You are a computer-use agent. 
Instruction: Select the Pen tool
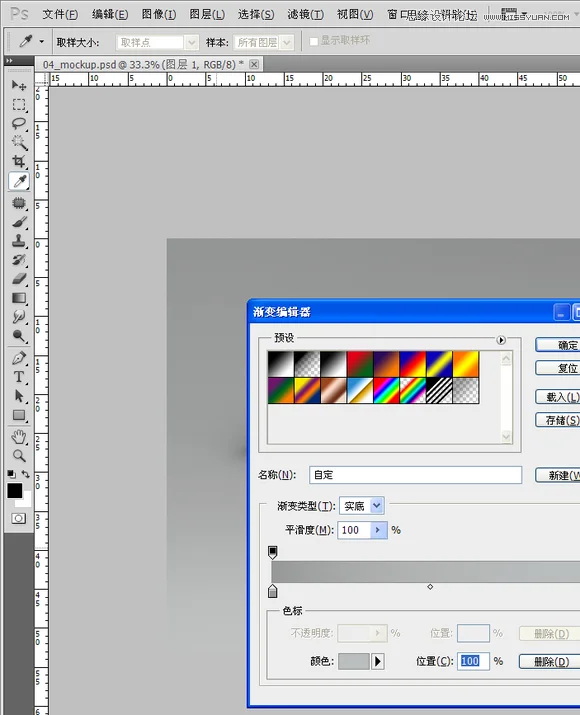[x=19, y=358]
